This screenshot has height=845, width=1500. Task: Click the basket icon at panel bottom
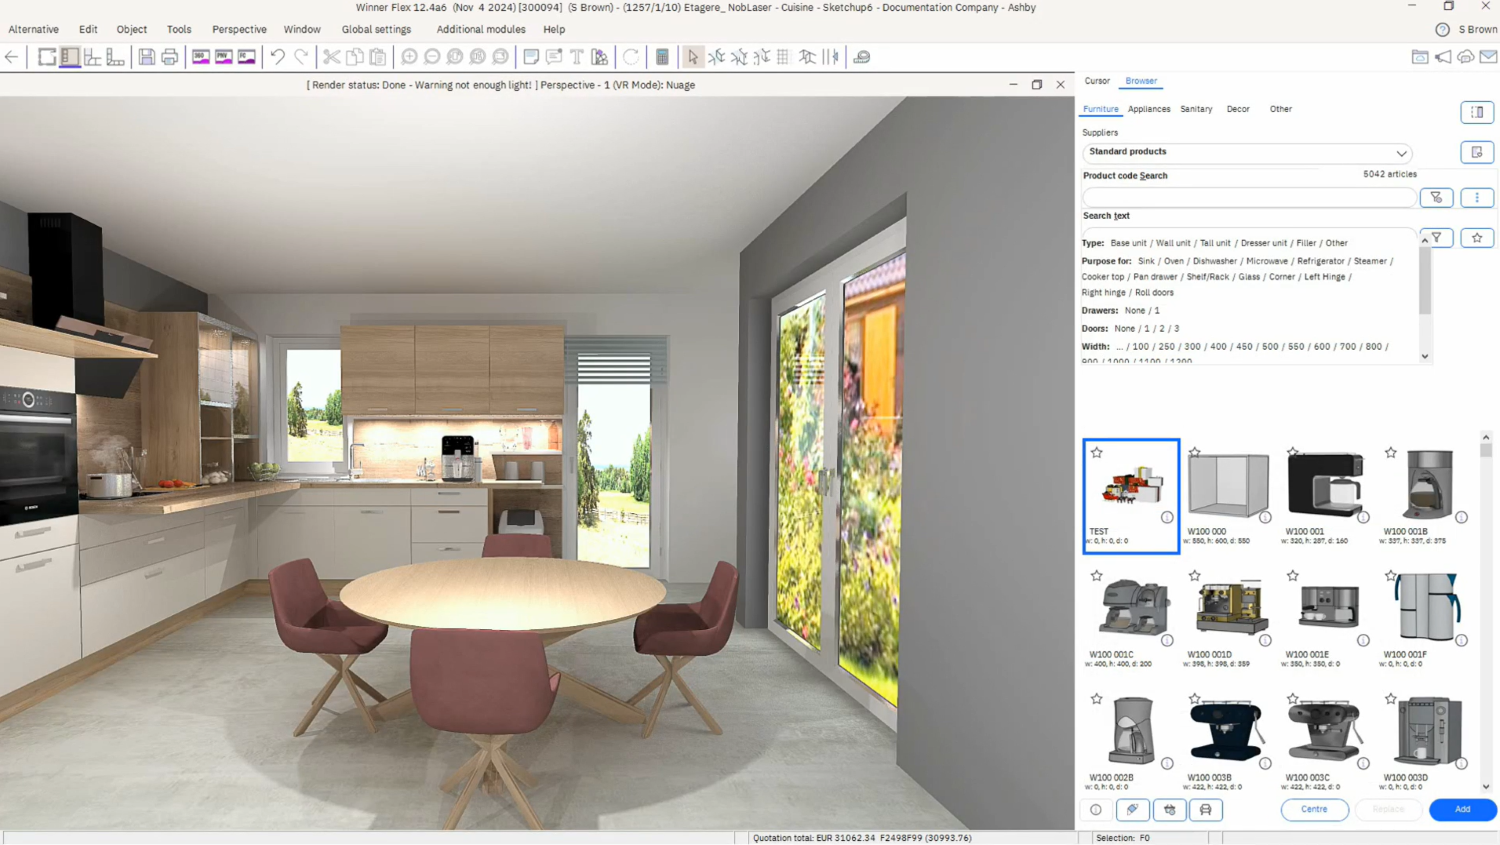pyautogui.click(x=1170, y=810)
